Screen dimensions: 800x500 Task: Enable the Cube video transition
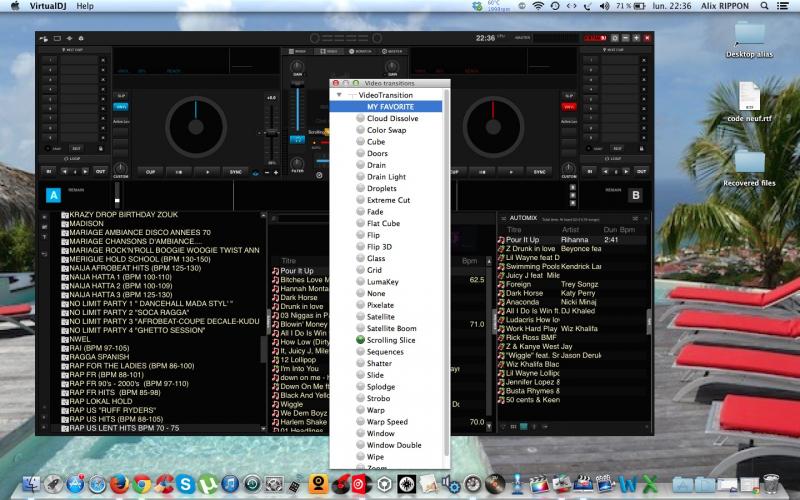point(360,142)
